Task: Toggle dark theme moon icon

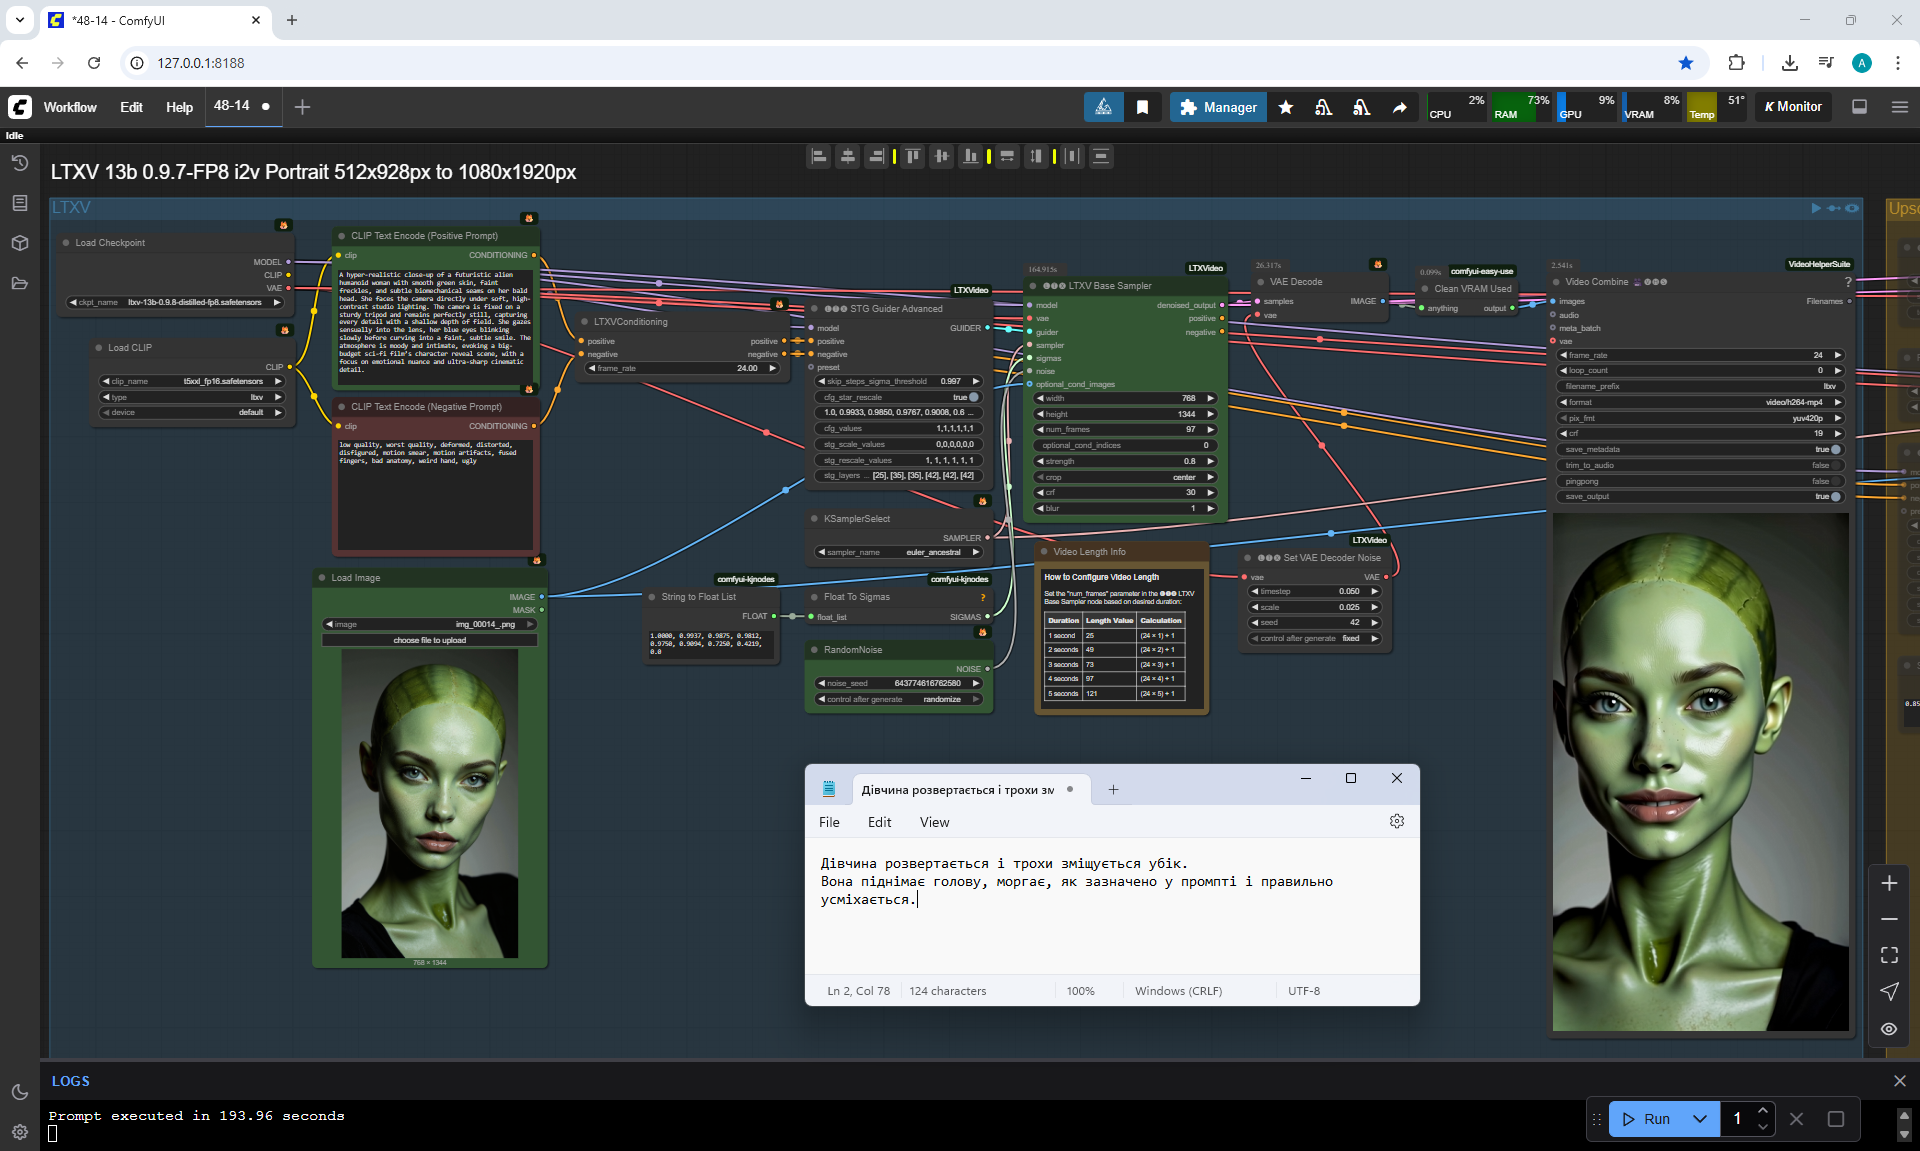Action: pyautogui.click(x=20, y=1092)
